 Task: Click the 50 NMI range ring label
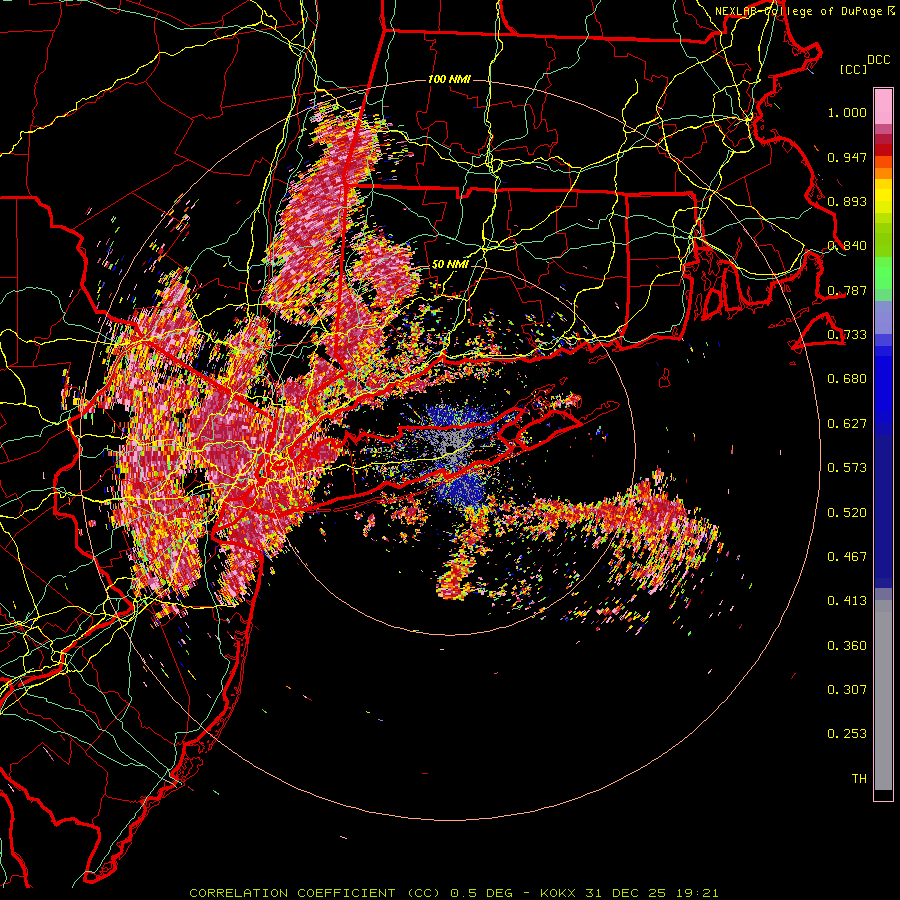click(450, 265)
